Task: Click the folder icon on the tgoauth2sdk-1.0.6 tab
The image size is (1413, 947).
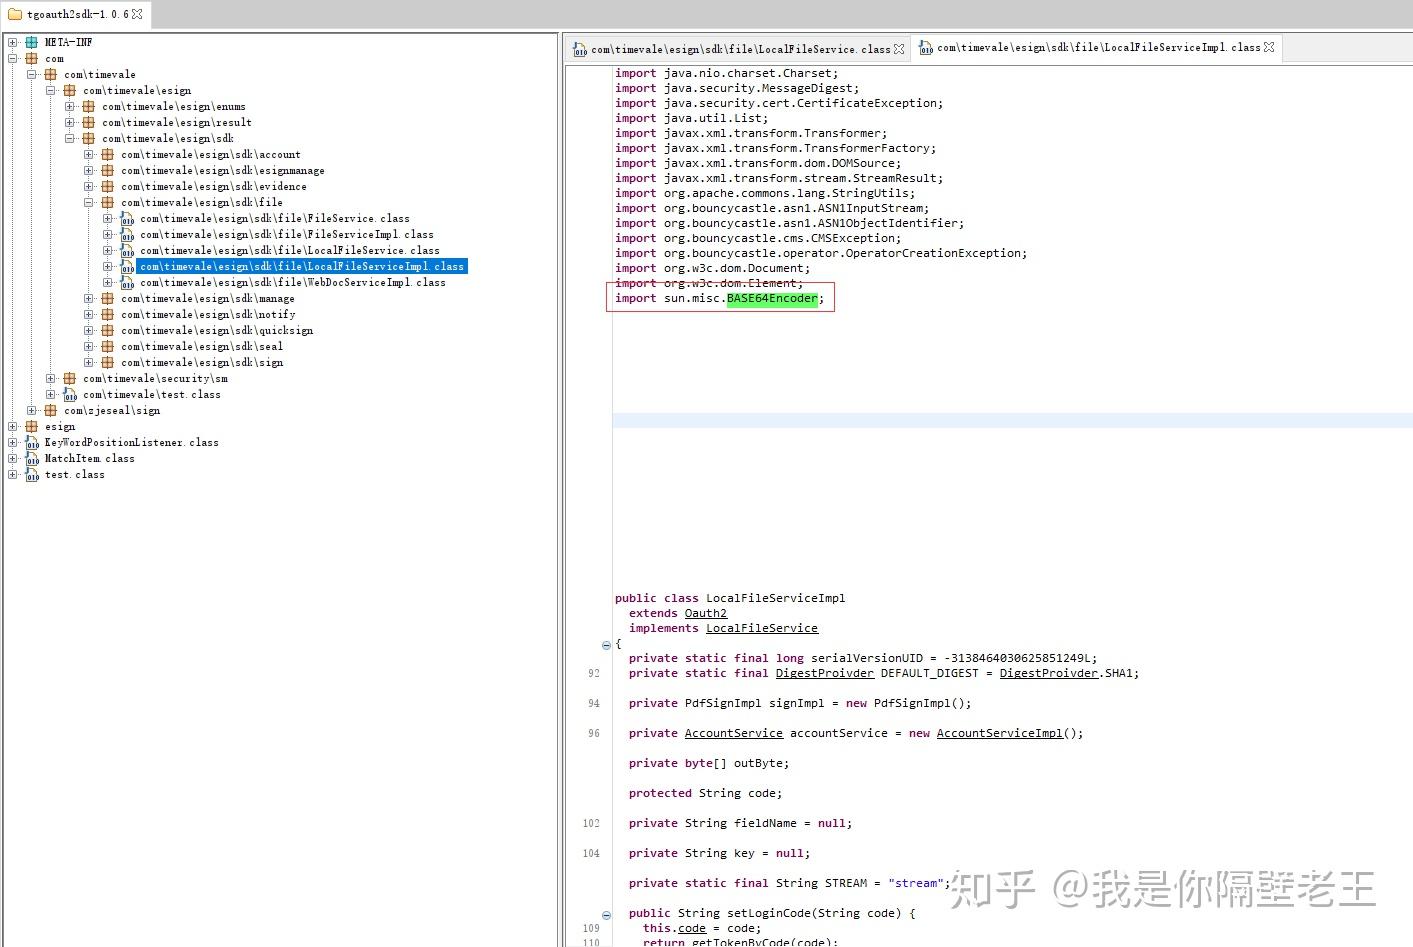Action: pyautogui.click(x=14, y=14)
